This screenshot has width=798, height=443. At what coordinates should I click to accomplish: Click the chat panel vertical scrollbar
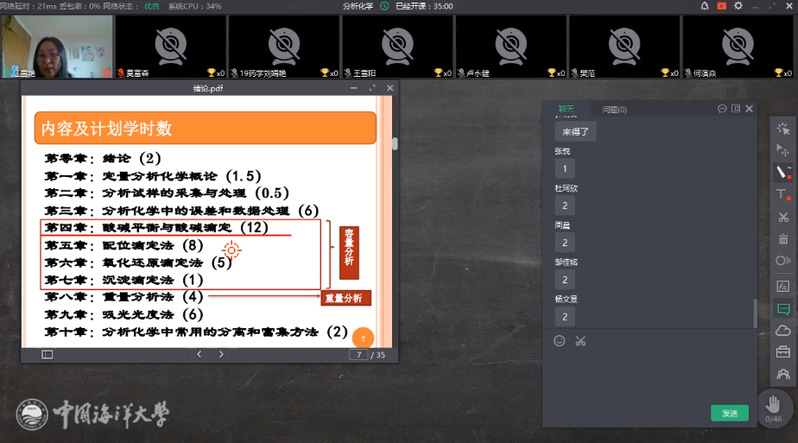pos(755,312)
